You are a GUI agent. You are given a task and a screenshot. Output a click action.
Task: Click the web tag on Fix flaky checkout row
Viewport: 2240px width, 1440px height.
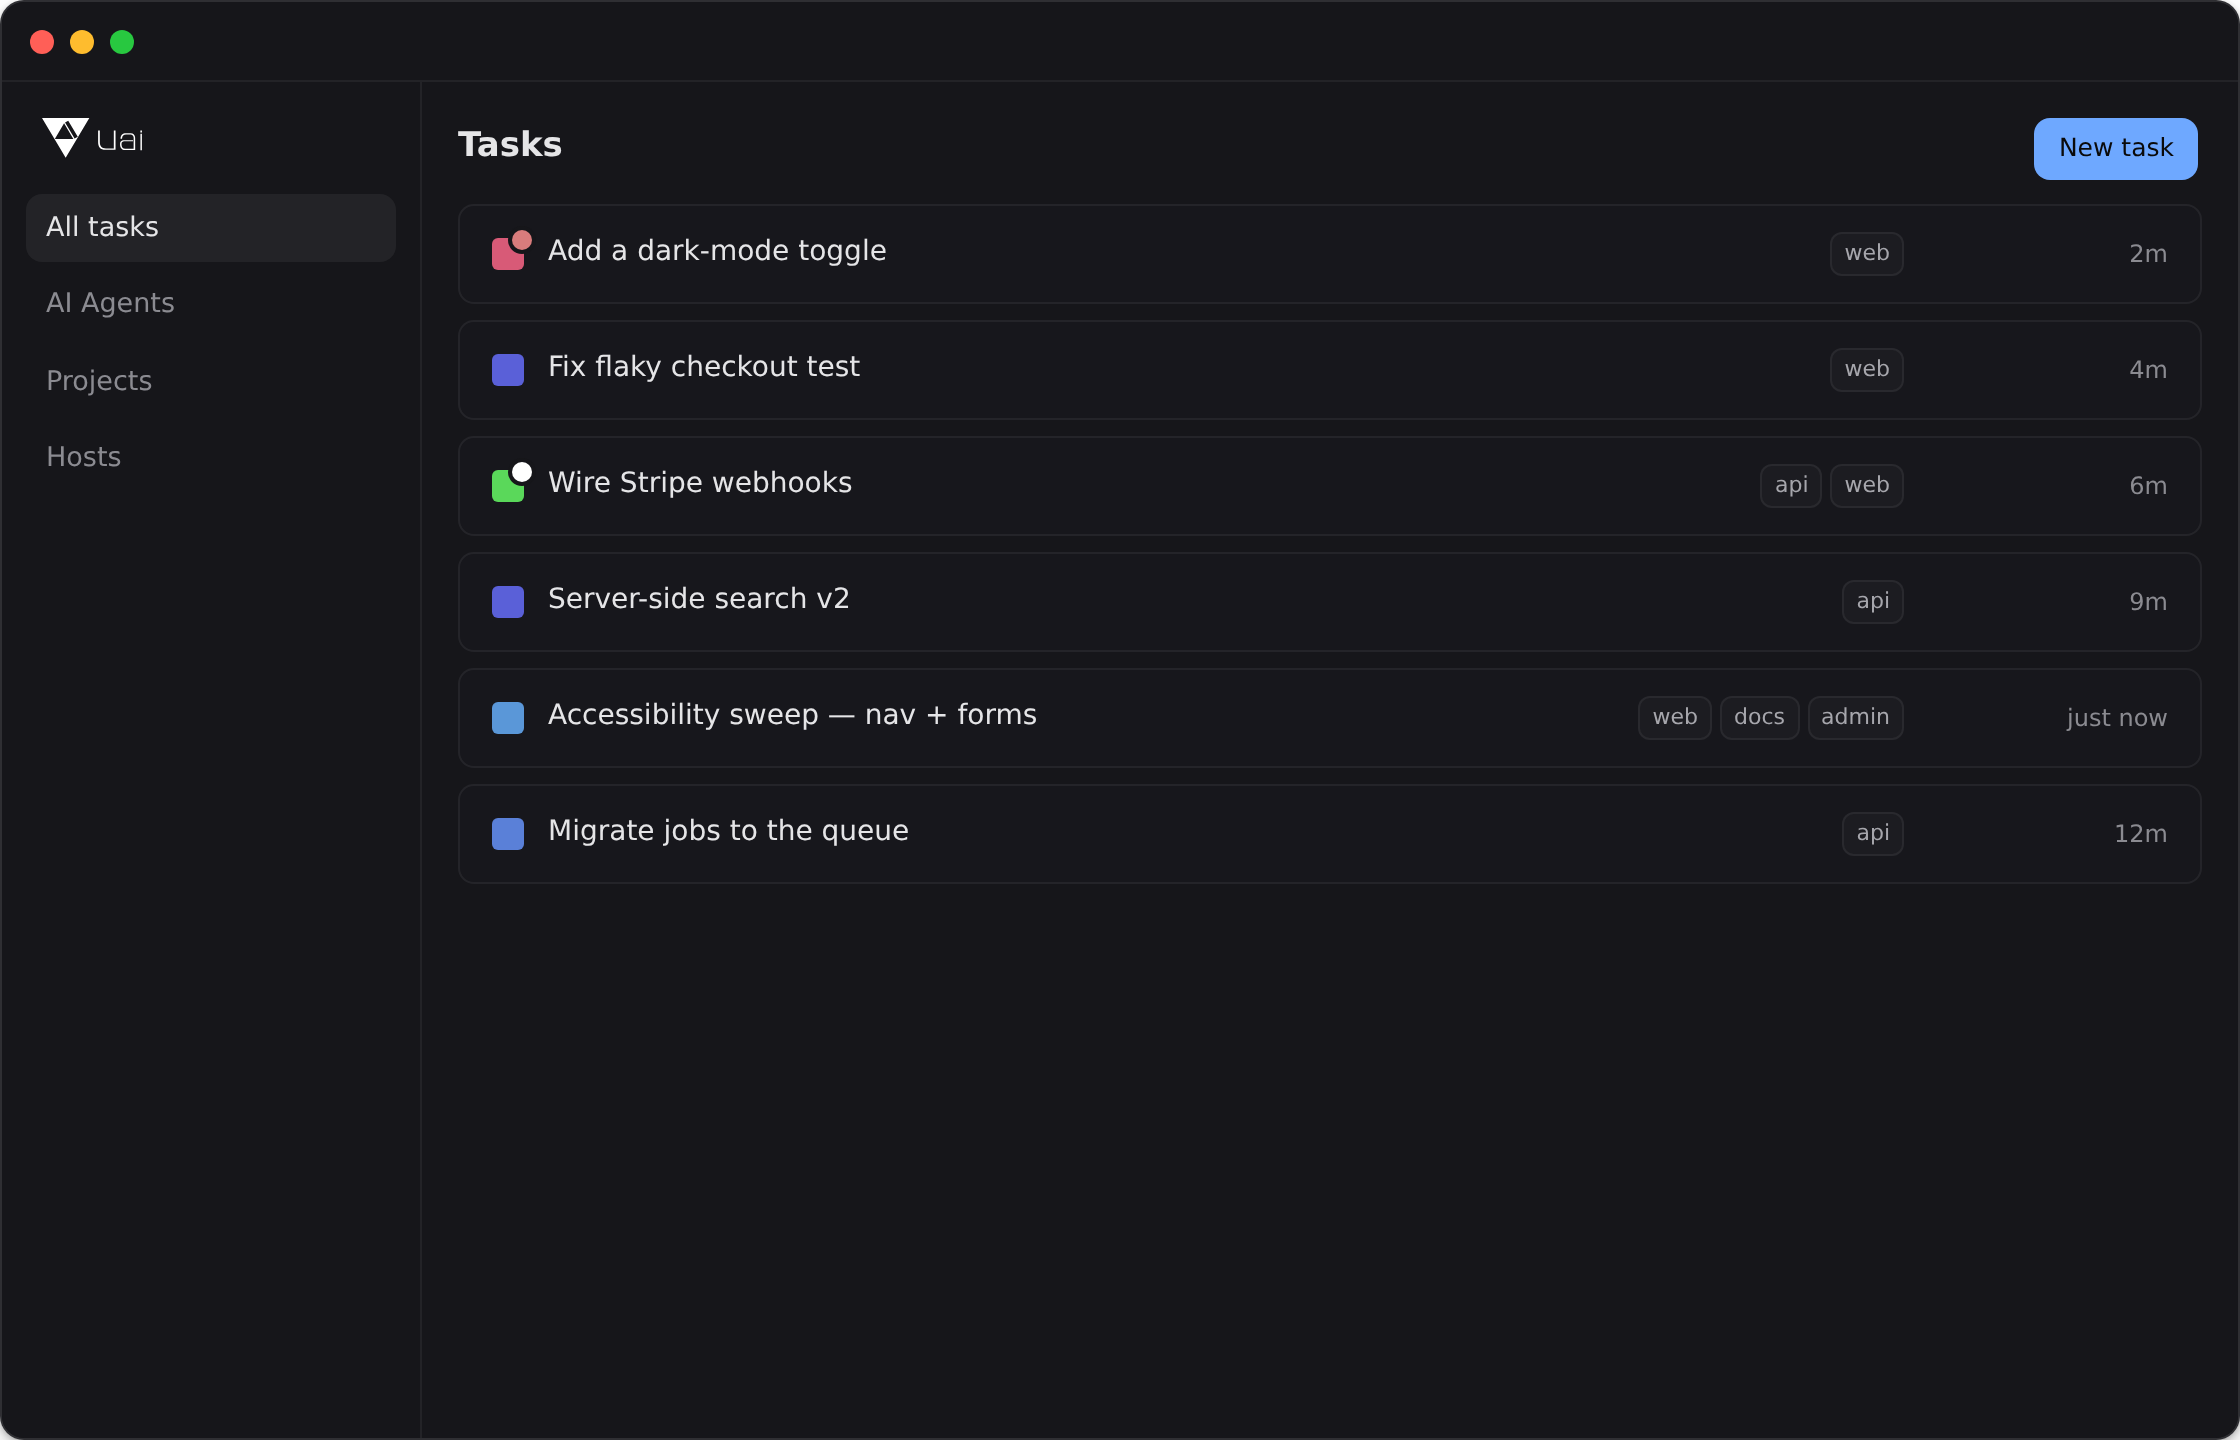pyautogui.click(x=1867, y=370)
